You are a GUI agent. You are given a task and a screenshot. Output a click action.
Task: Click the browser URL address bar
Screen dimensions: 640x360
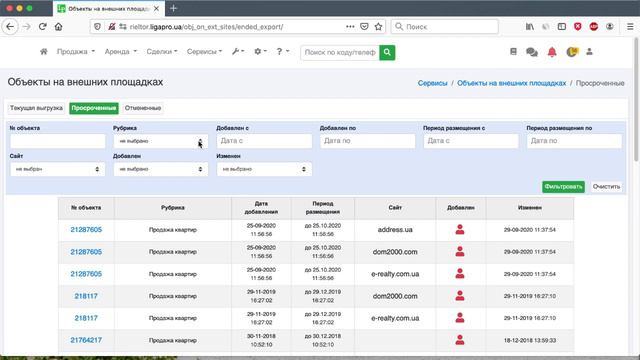pyautogui.click(x=237, y=27)
